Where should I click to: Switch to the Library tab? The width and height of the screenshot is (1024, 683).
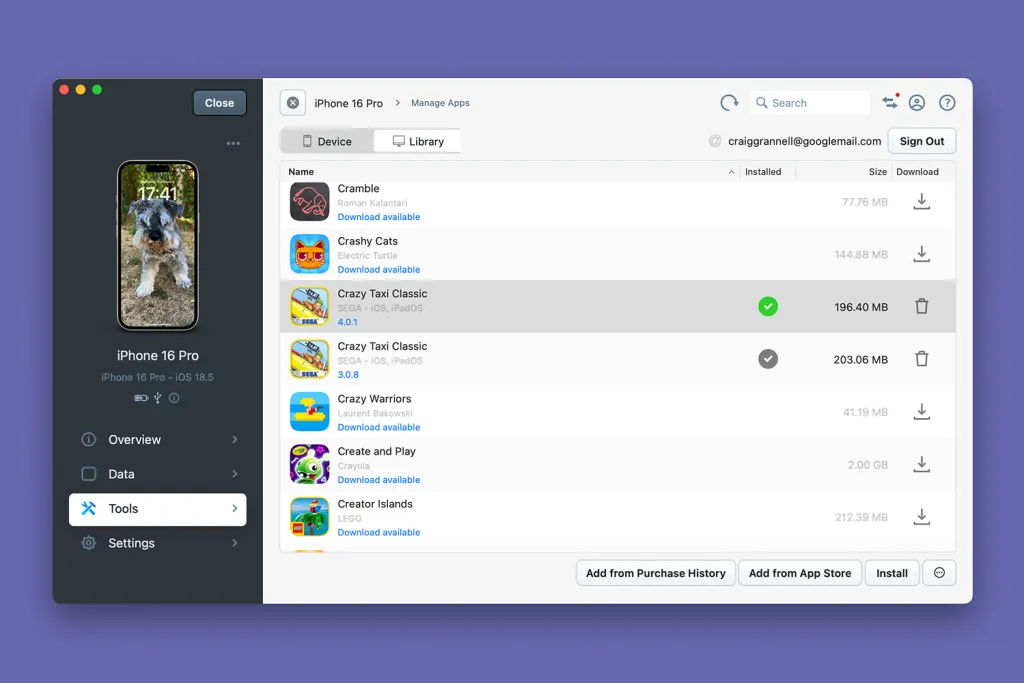418,141
